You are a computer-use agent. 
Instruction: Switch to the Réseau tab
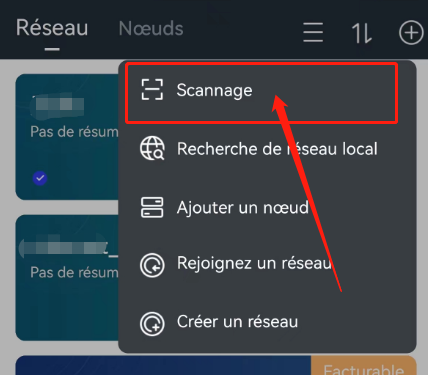[52, 28]
